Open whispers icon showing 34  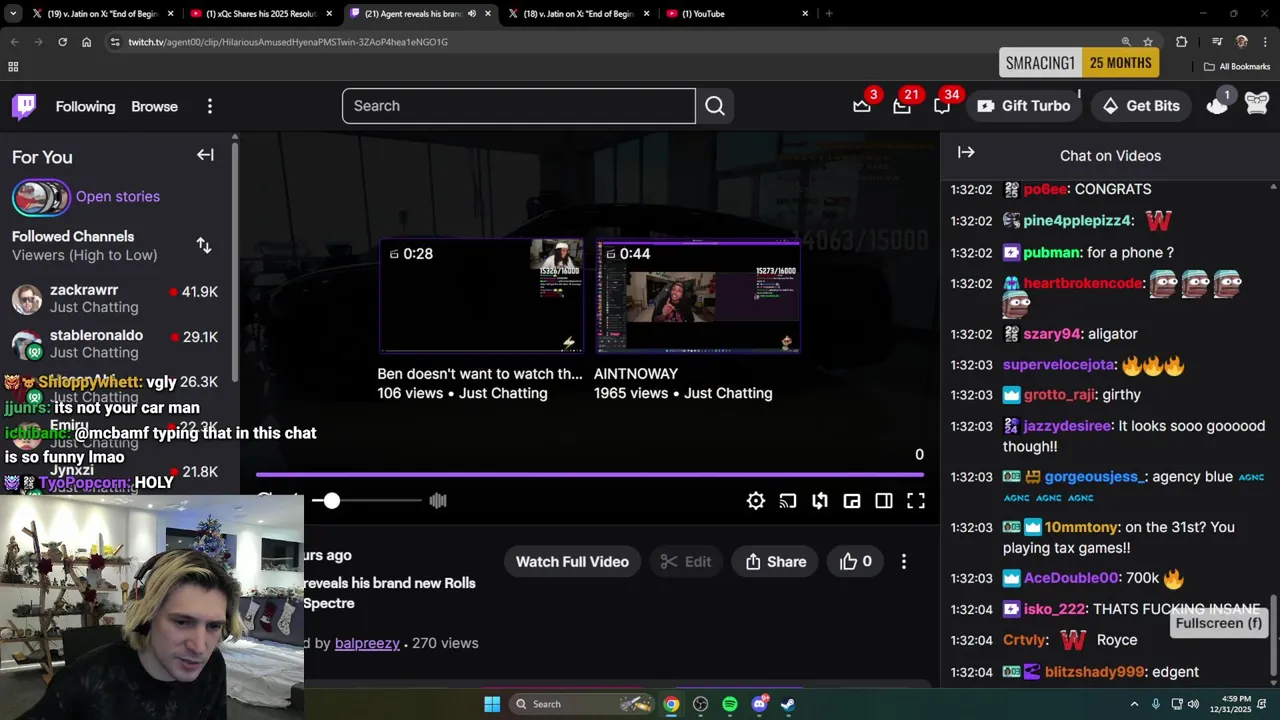[942, 106]
